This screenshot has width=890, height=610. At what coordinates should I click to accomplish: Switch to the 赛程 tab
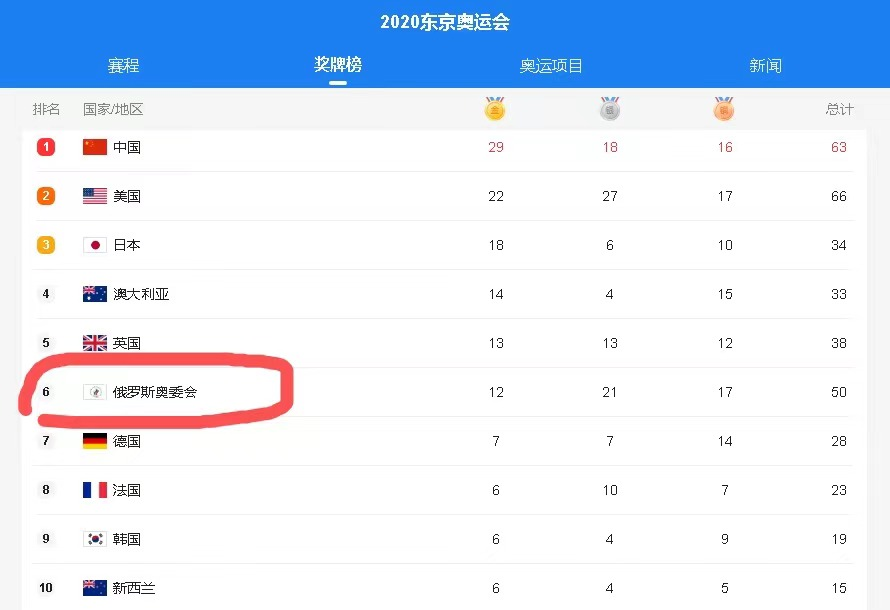pos(123,66)
